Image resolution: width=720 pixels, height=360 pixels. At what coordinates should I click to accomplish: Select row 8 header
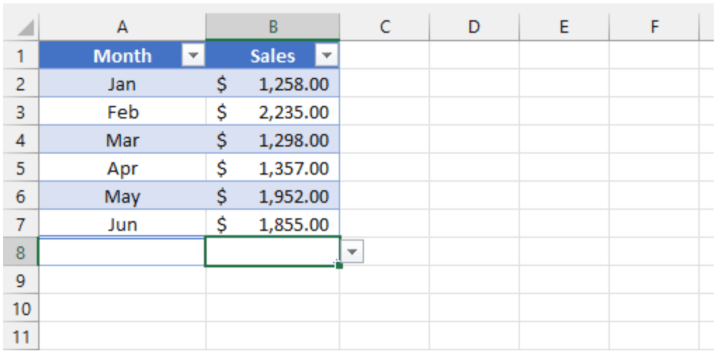coord(20,252)
